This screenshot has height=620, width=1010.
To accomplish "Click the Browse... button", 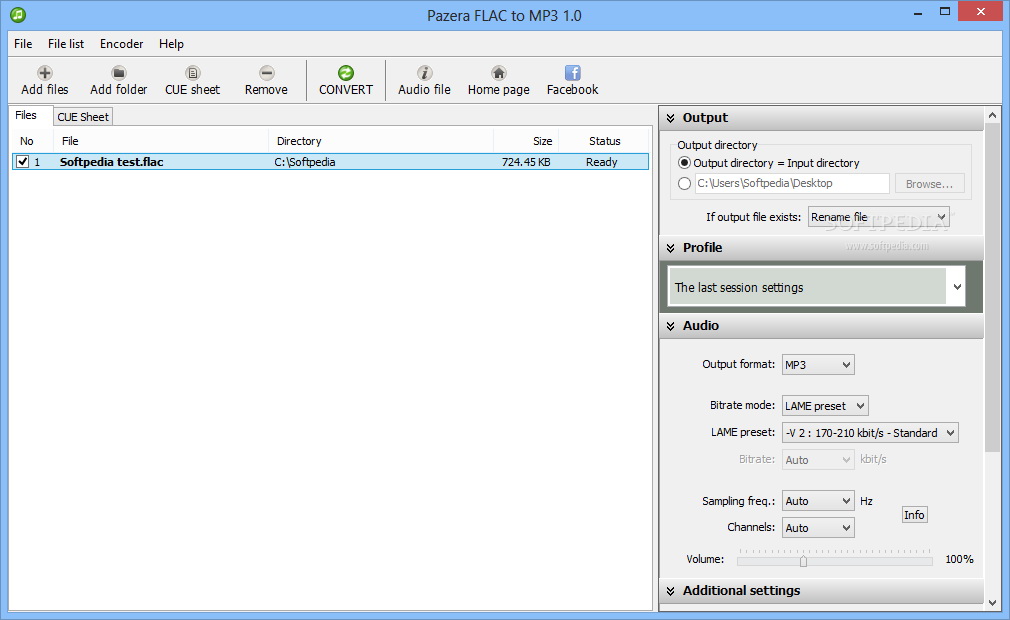I will [929, 183].
